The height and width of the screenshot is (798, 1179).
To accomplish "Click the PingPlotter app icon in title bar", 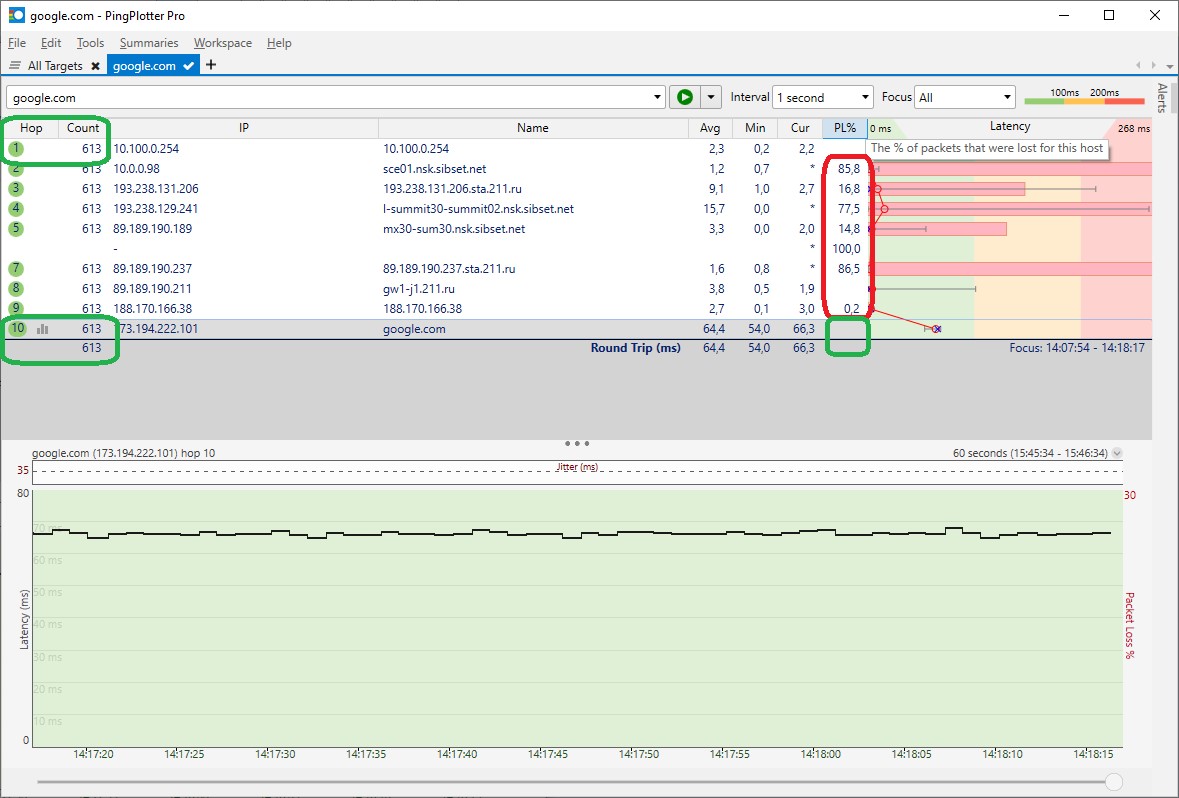I will point(16,15).
